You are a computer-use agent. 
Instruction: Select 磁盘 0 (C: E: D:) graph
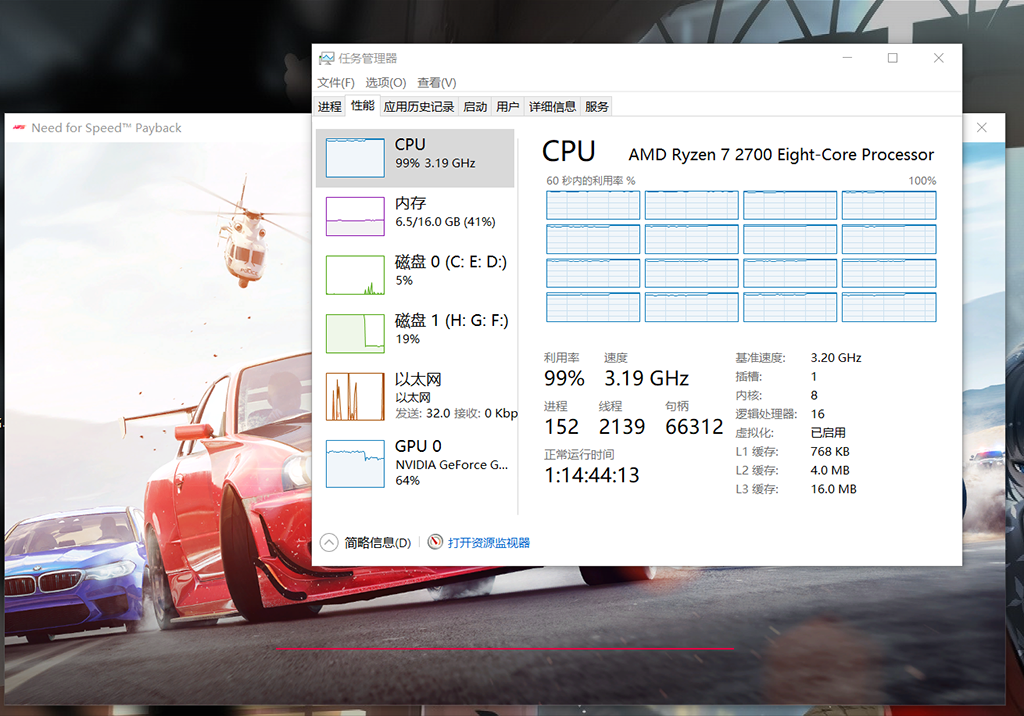(355, 275)
